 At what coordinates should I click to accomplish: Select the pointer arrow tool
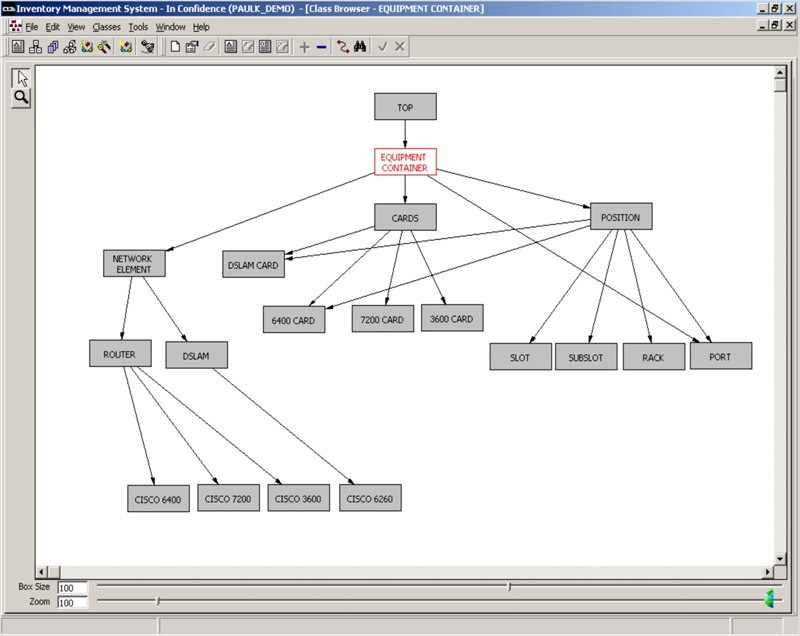[x=21, y=78]
